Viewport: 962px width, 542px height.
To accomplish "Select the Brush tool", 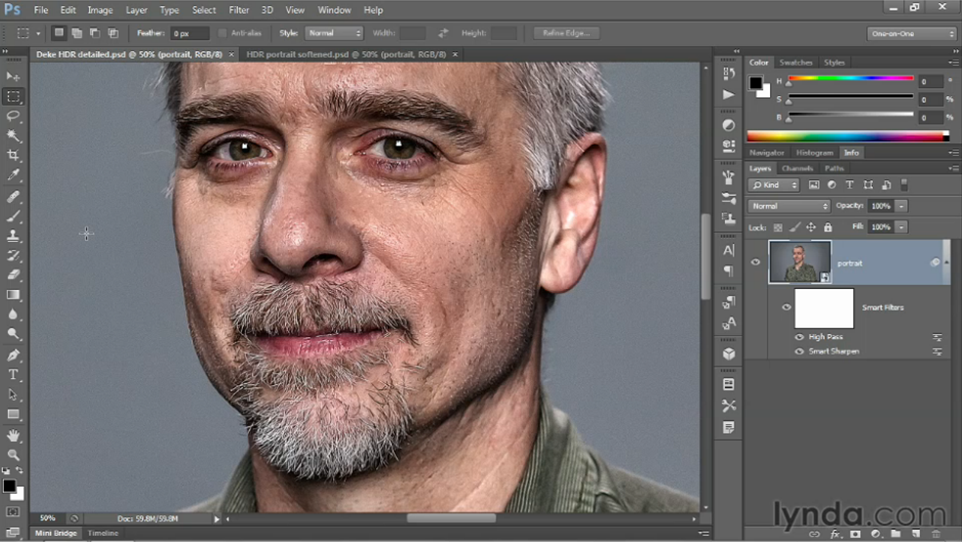I will coord(13,216).
